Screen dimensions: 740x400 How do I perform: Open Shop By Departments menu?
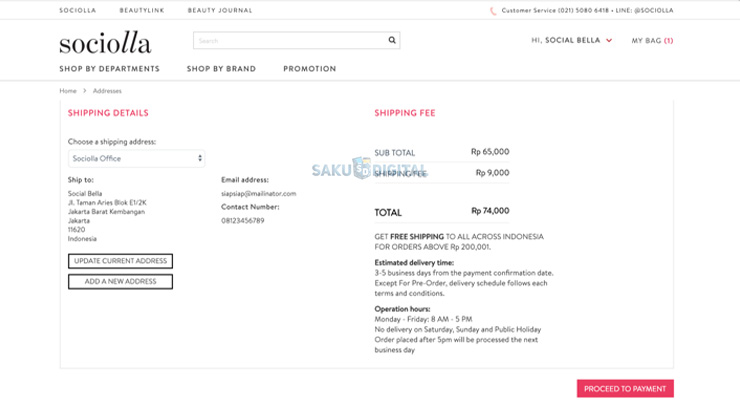[109, 69]
